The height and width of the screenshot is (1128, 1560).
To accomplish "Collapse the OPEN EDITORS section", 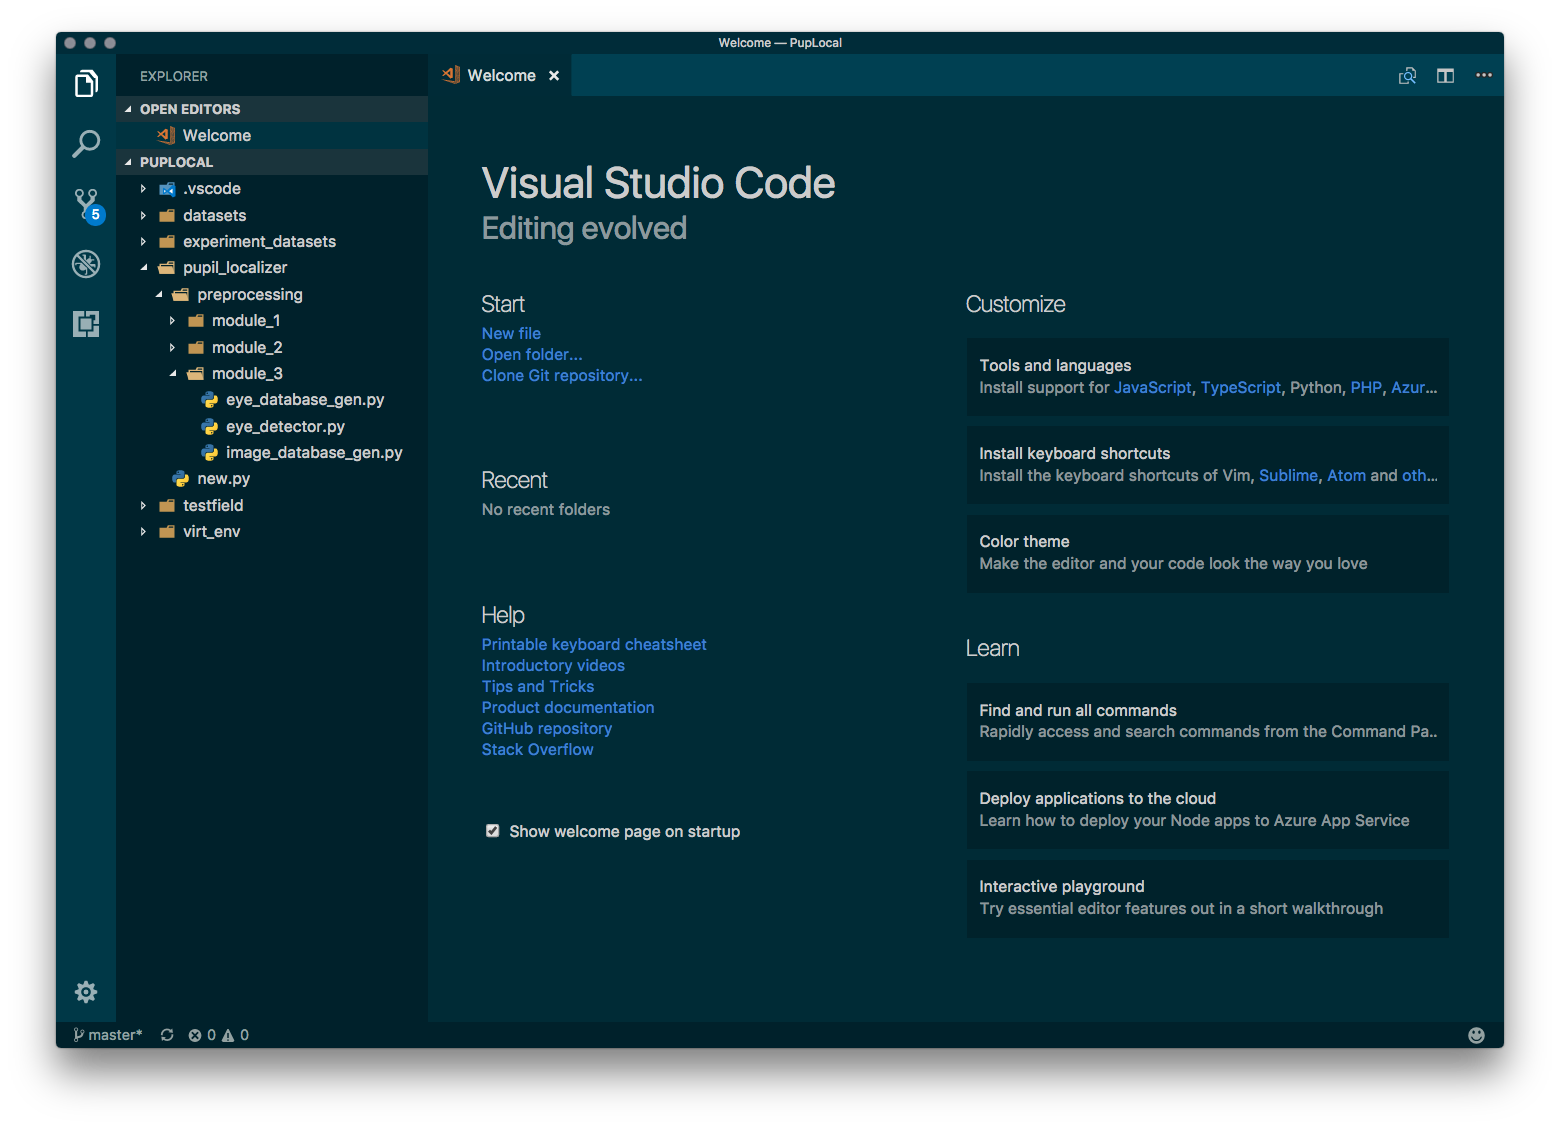I will [x=128, y=109].
